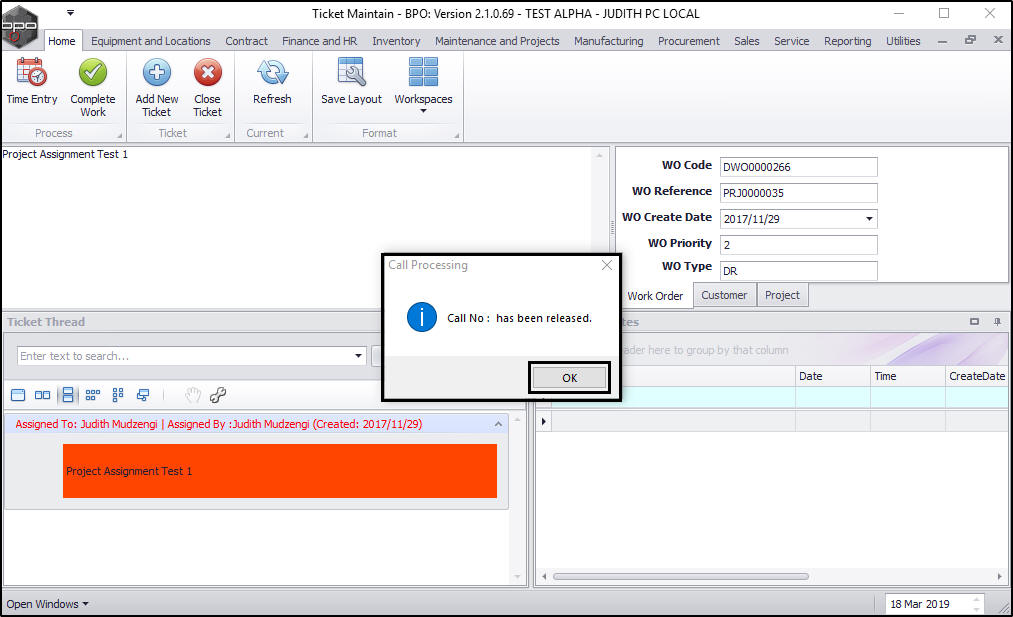1013x617 pixels.
Task: Close the Call Processing dialog
Action: tap(607, 265)
